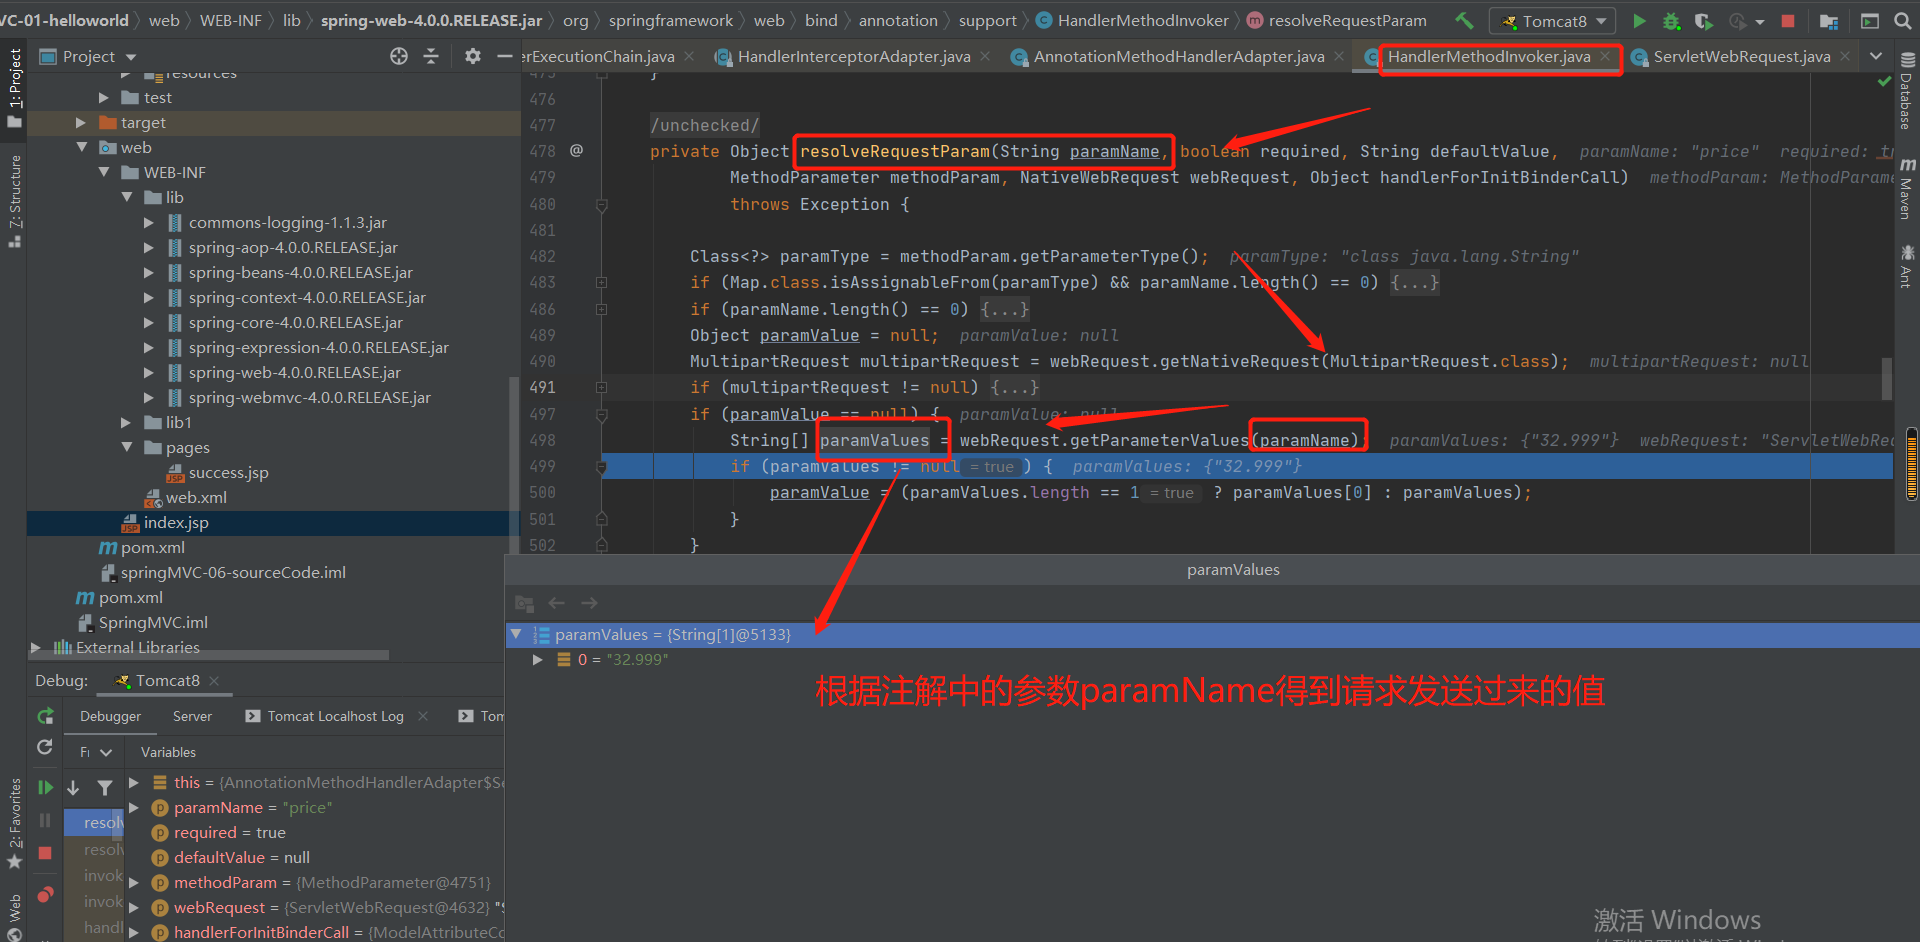Collapse the WEB-INF folder

point(104,172)
